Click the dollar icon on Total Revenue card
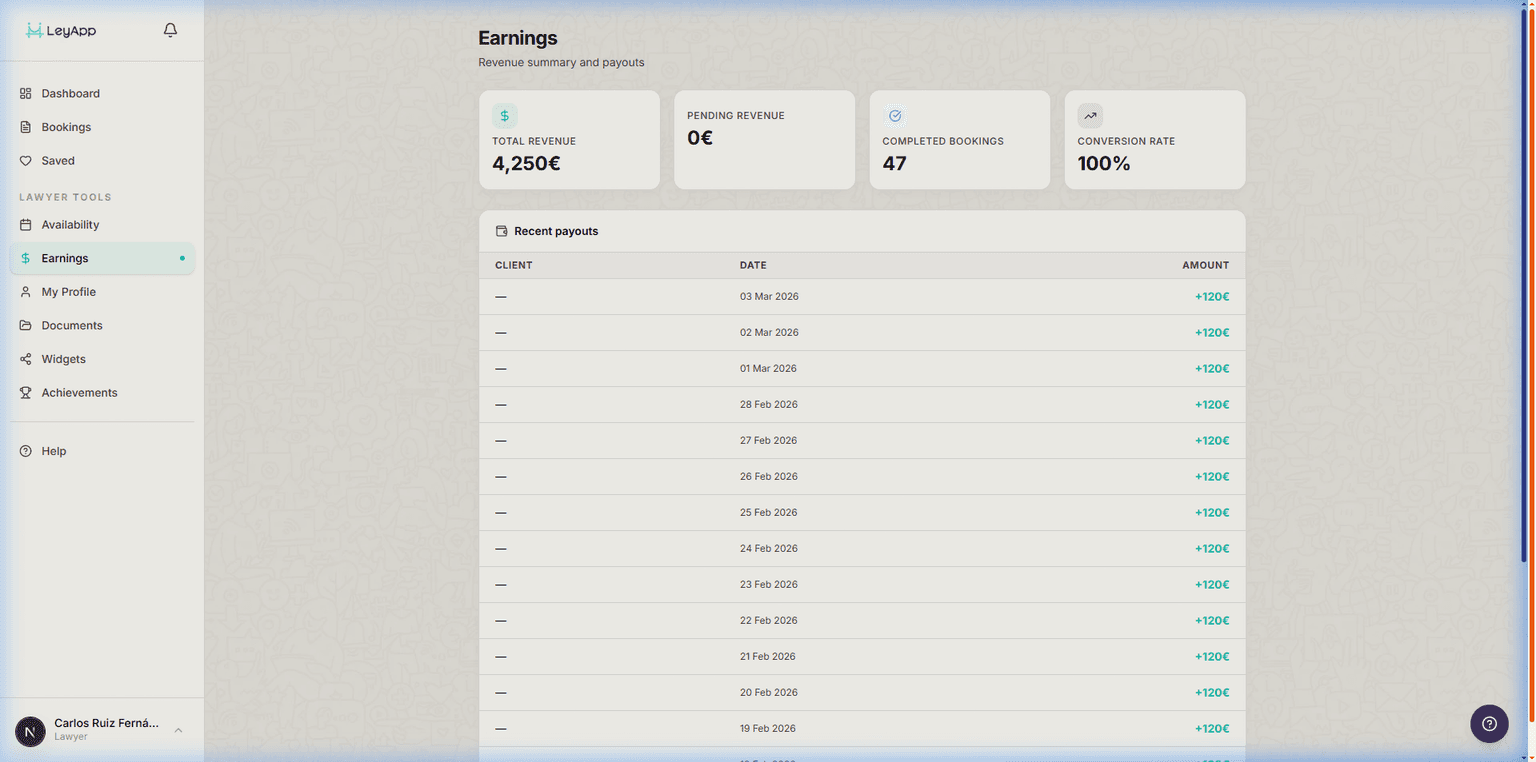This screenshot has width=1536, height=762. coord(504,115)
